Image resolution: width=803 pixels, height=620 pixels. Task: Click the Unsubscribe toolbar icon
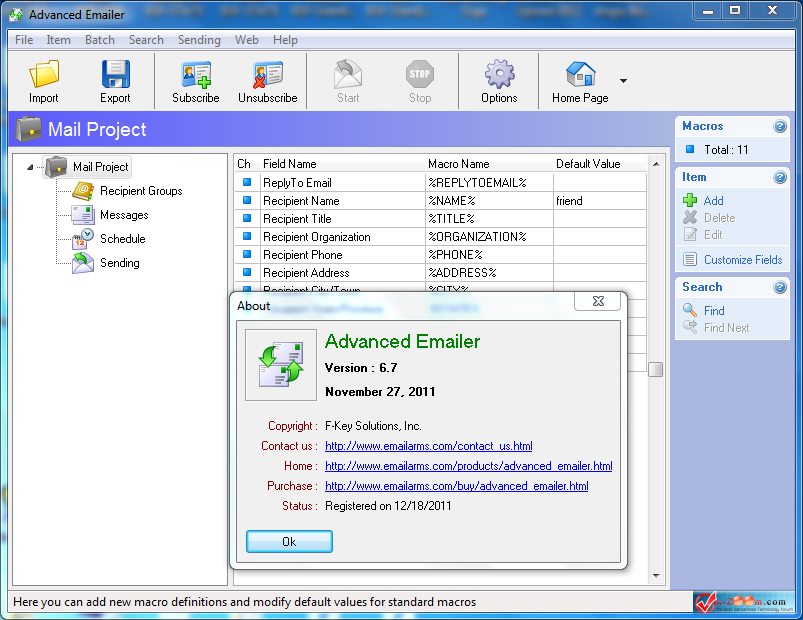267,75
